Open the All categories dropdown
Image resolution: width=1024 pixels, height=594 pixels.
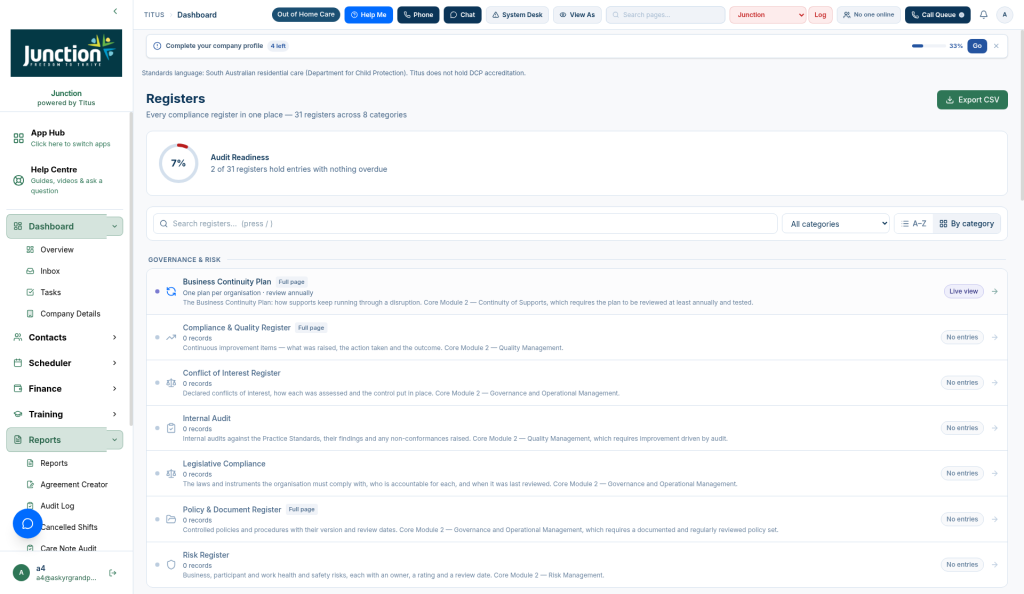pyautogui.click(x=837, y=223)
